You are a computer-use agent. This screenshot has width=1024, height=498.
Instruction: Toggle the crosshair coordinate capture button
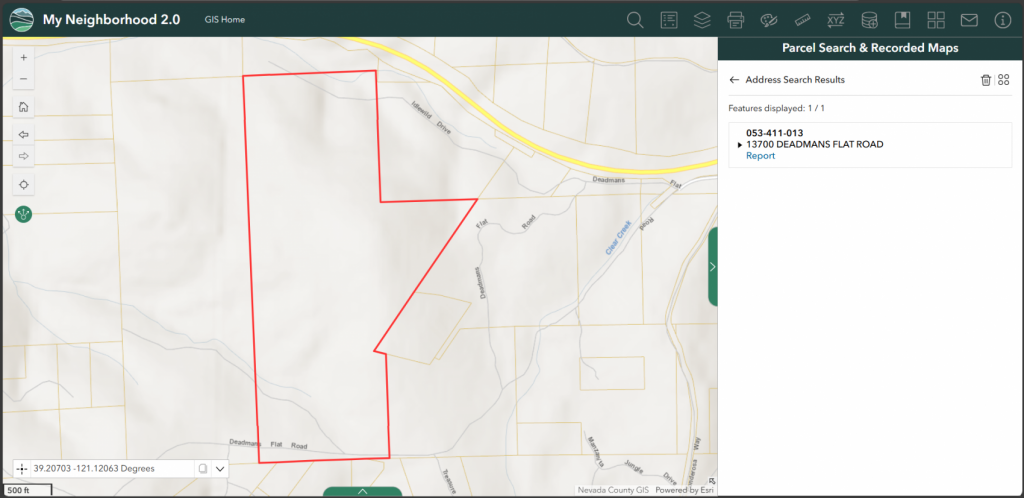23,468
